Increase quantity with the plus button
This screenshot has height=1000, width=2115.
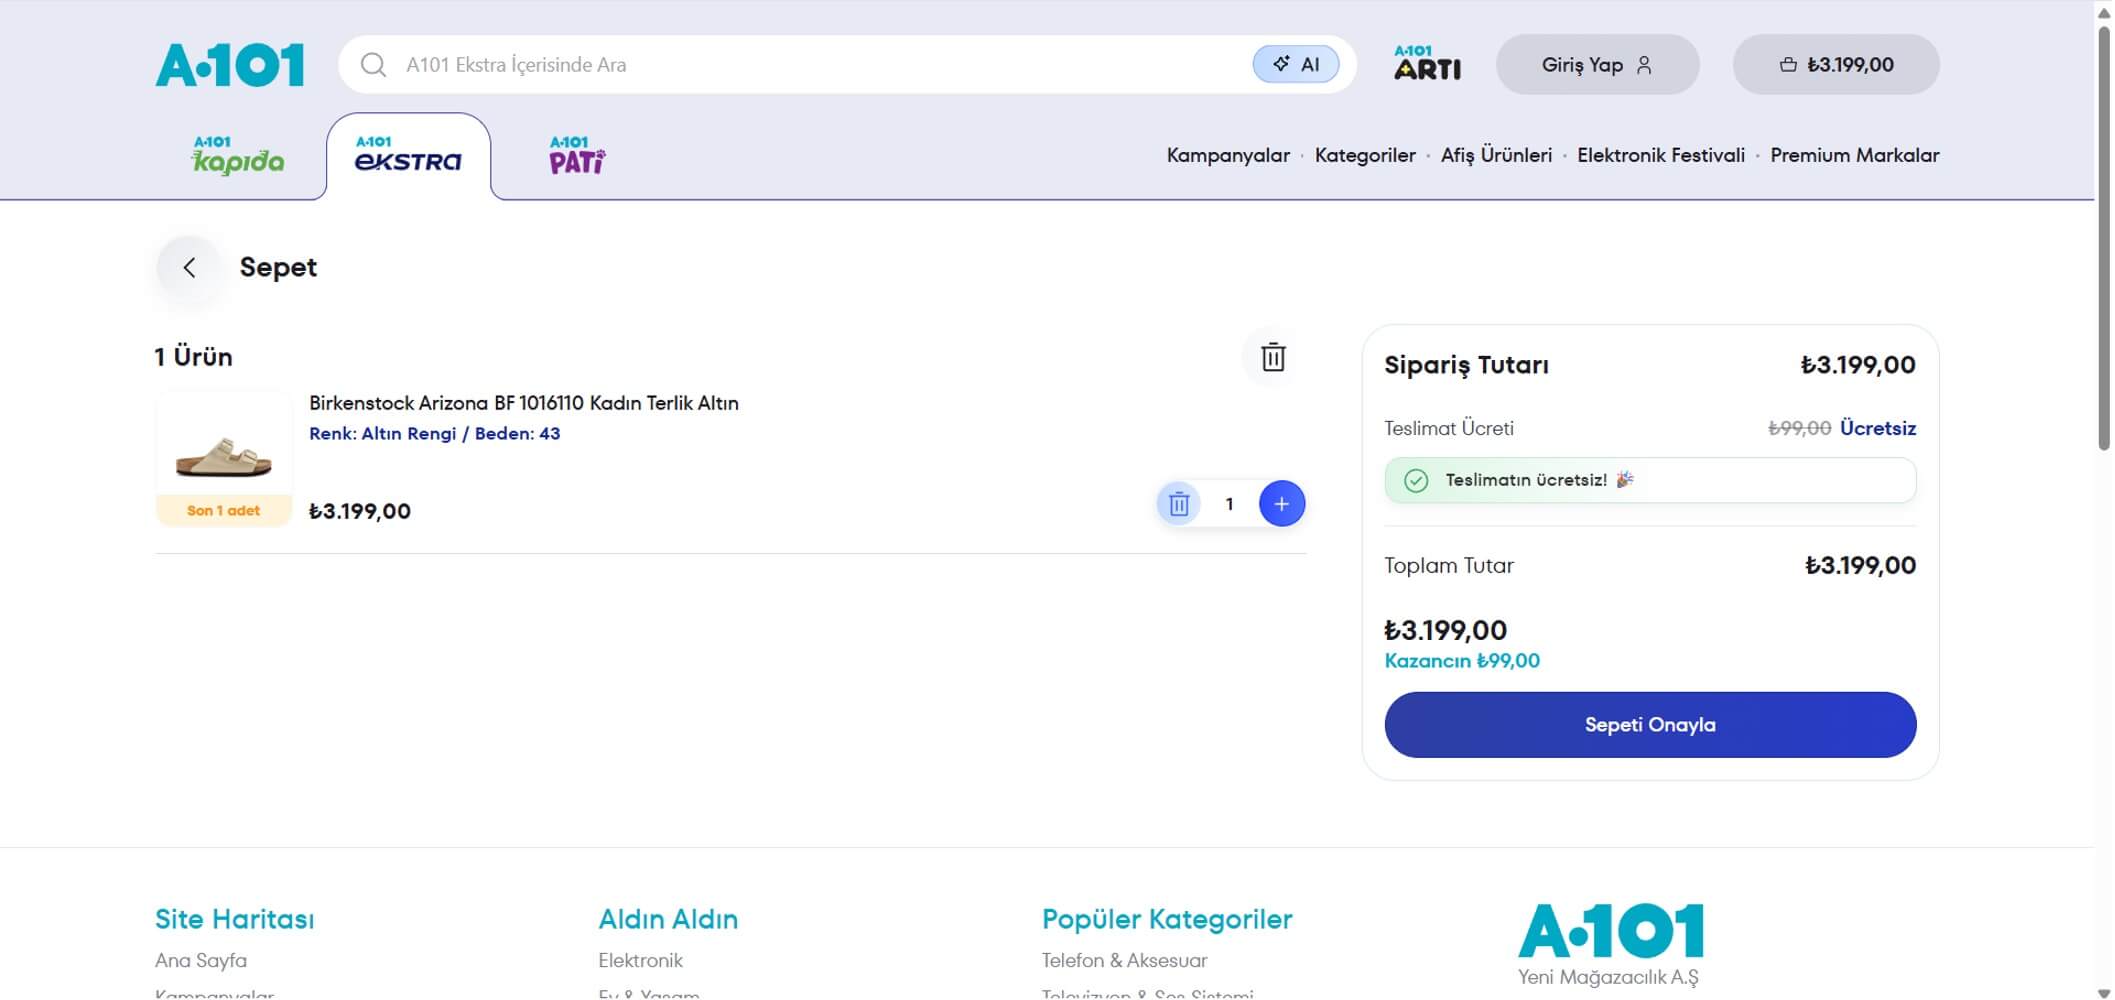(x=1281, y=503)
